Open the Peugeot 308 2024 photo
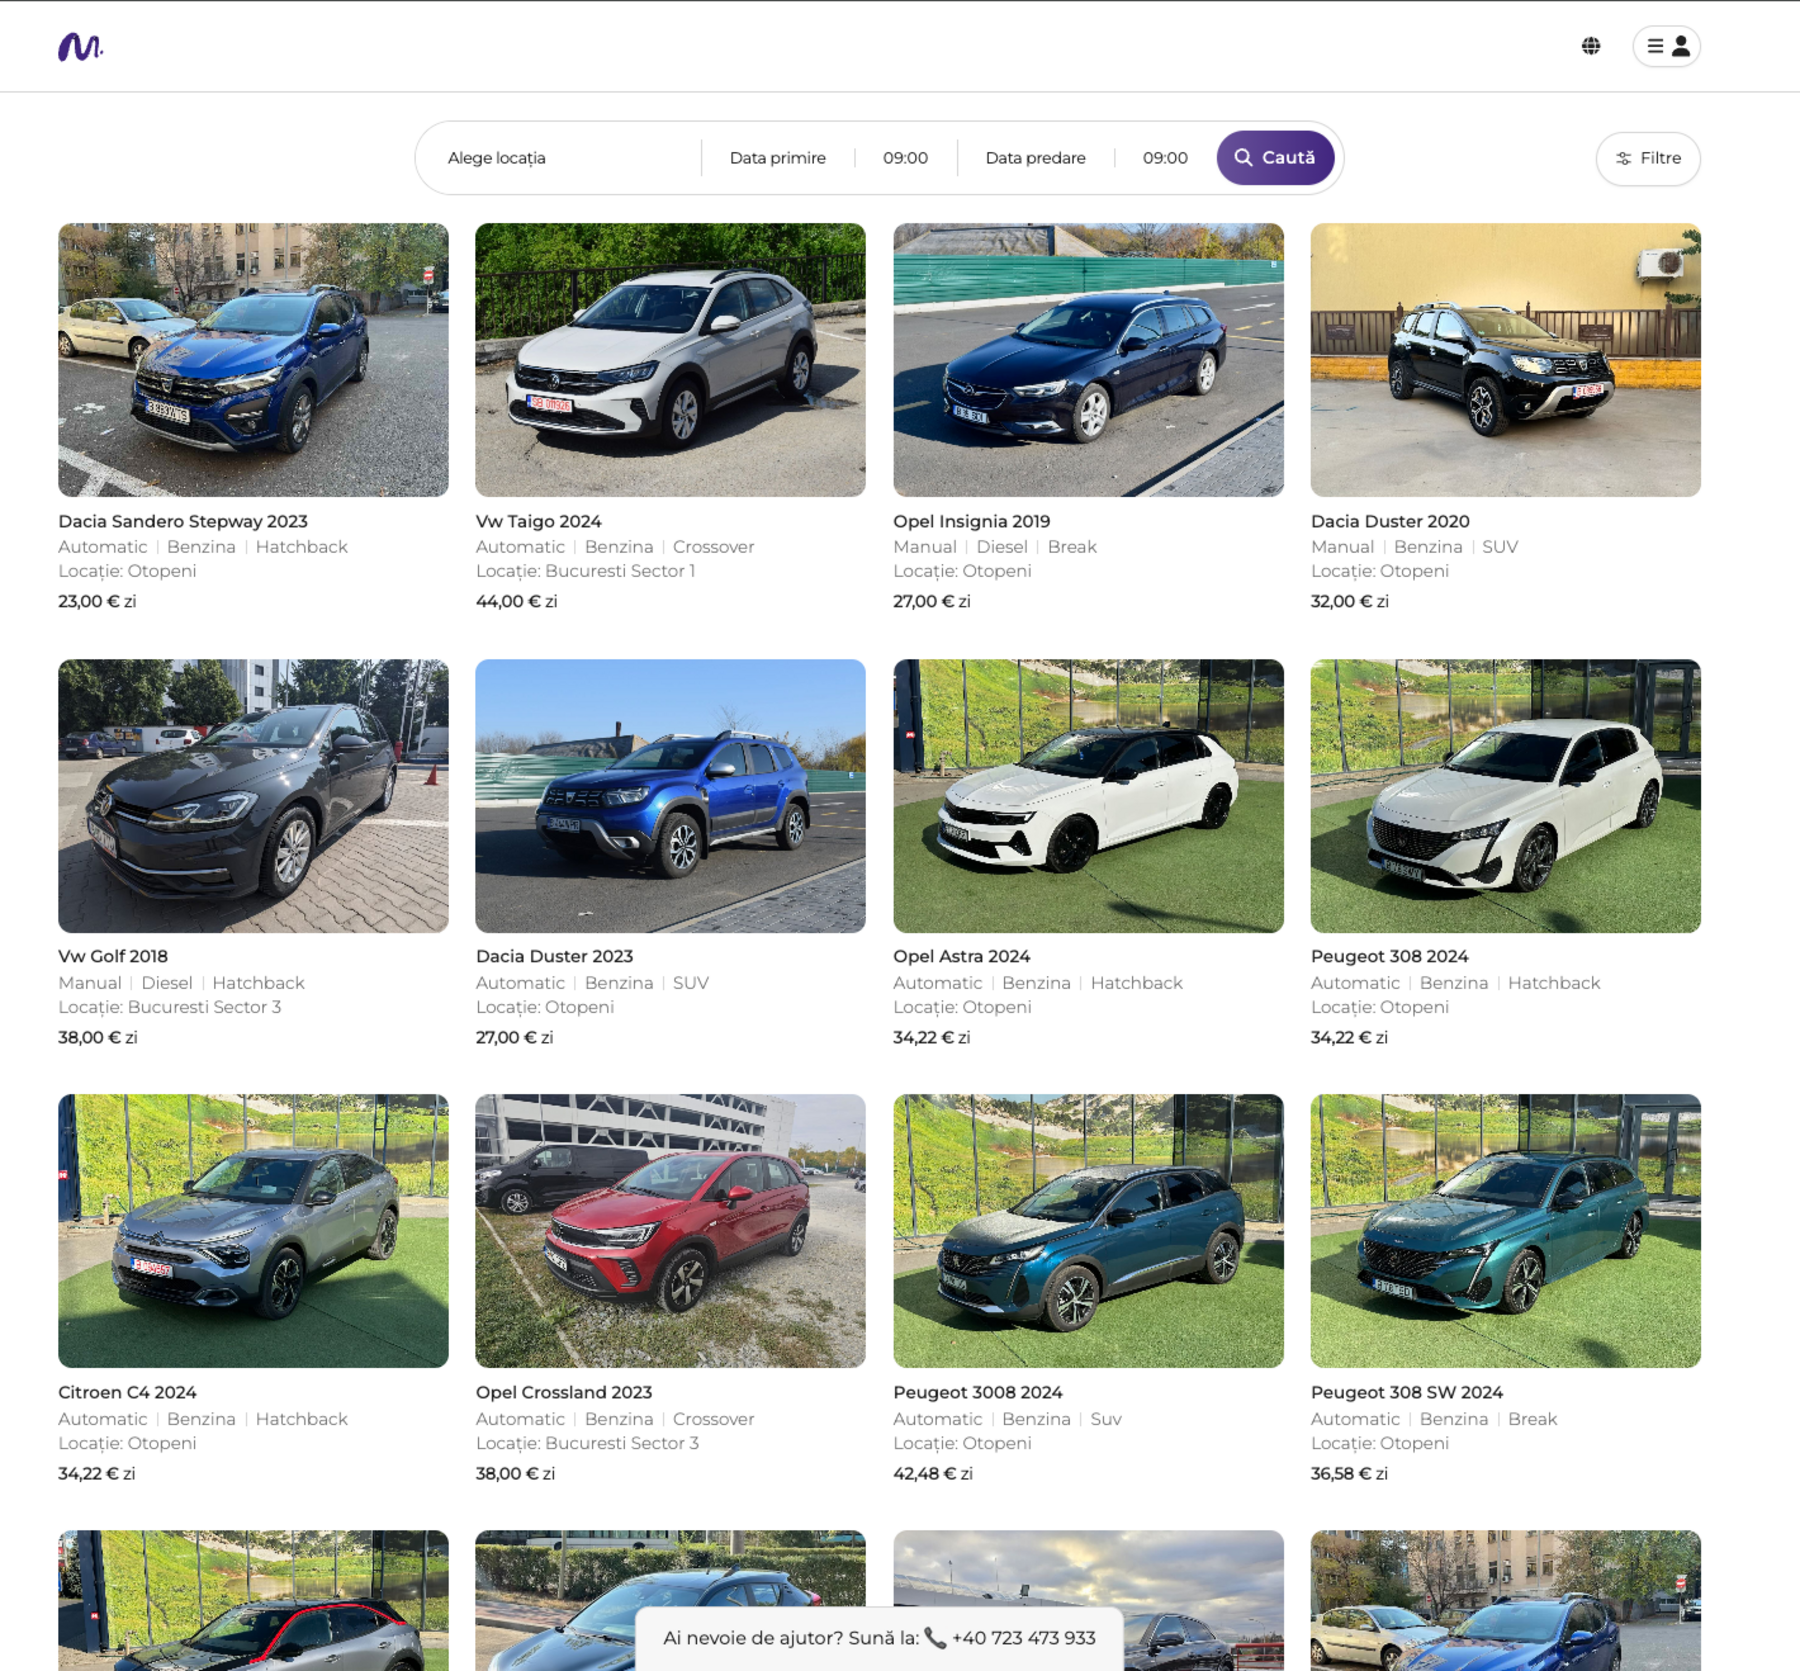 (1505, 796)
